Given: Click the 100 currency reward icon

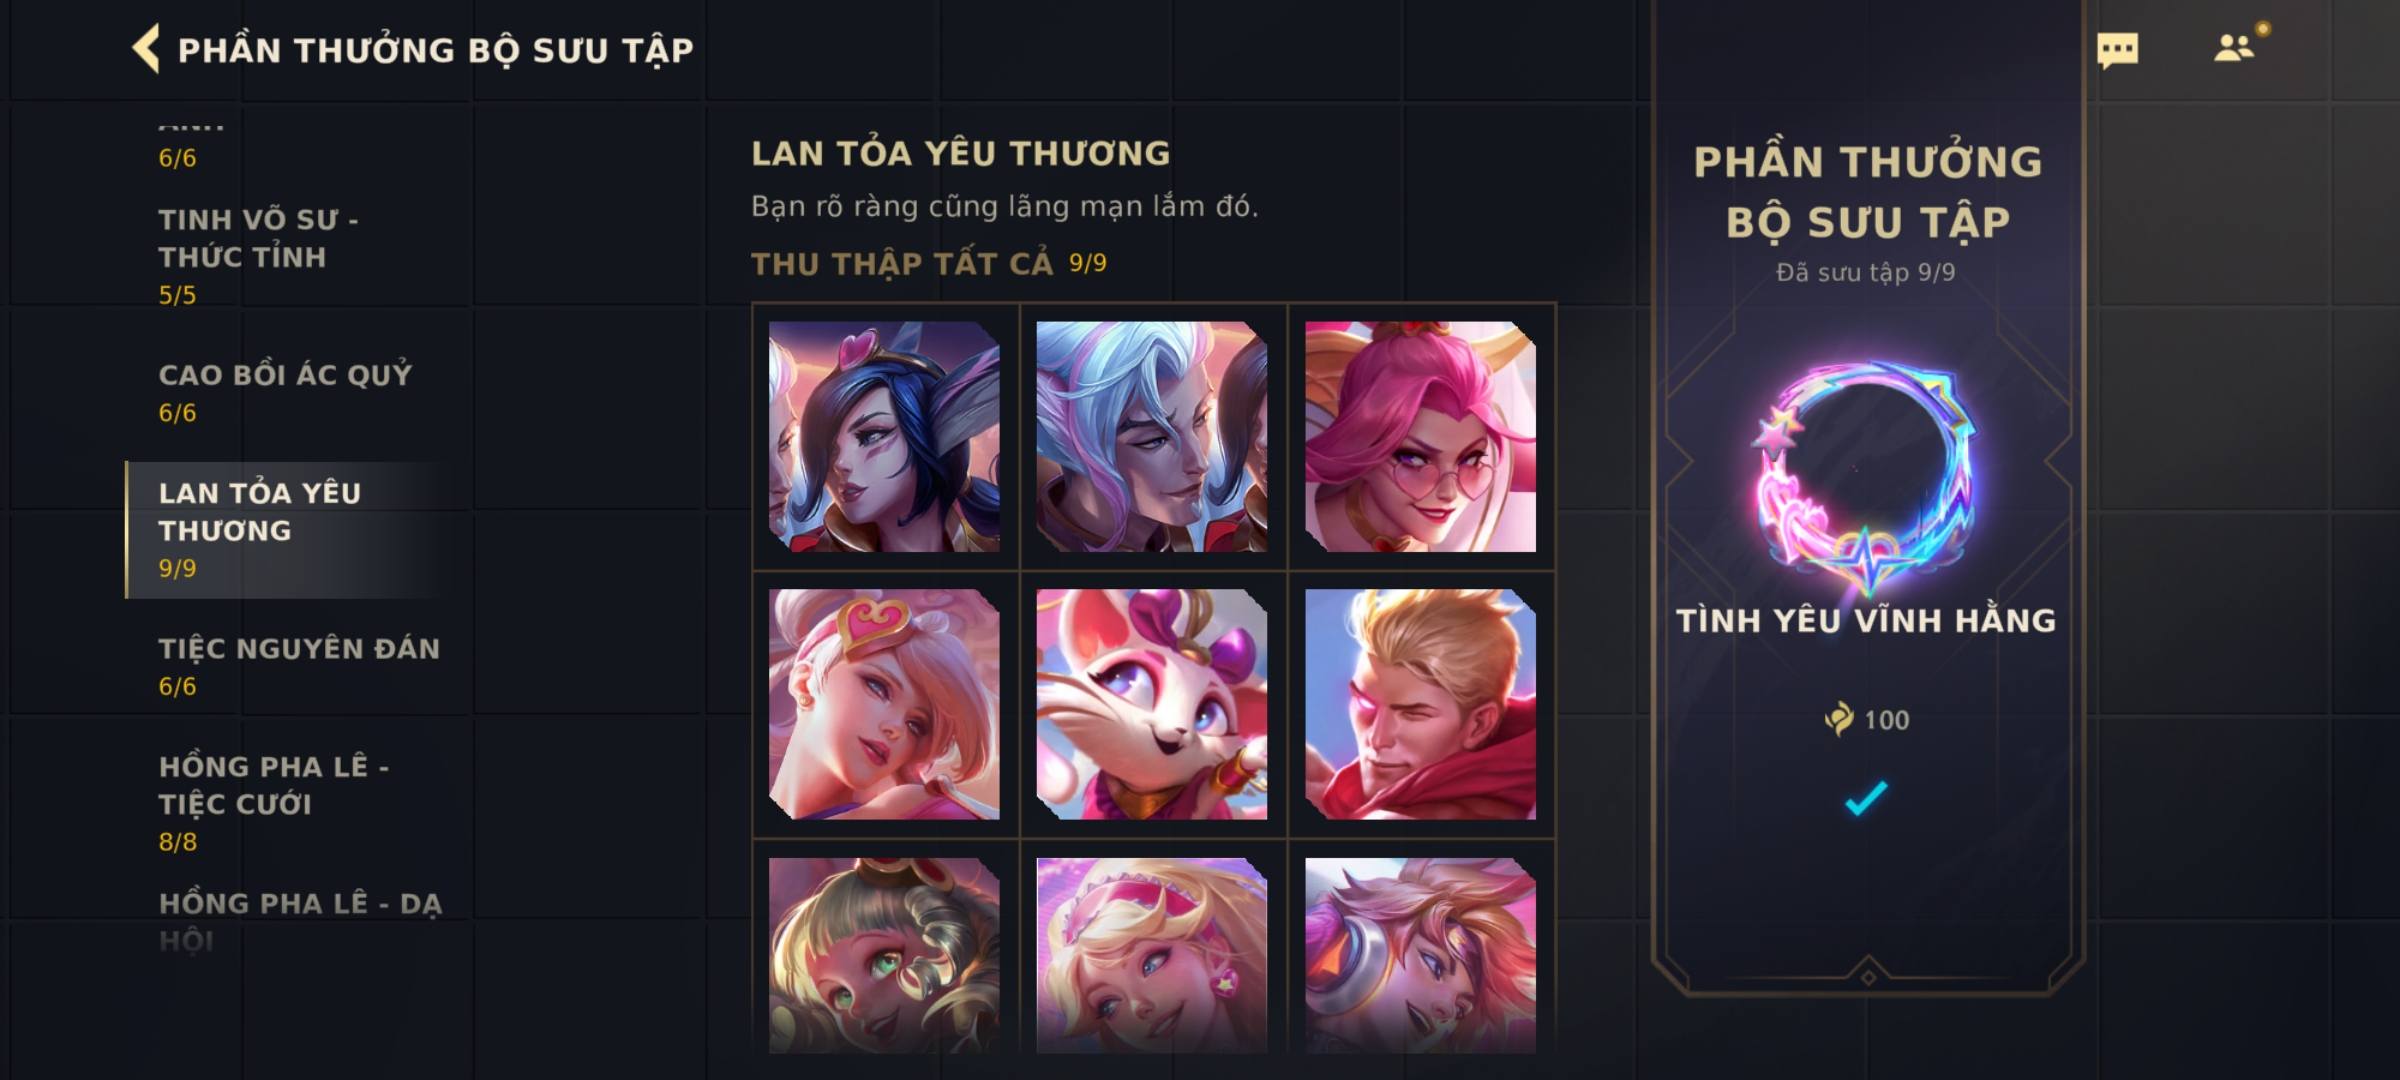Looking at the screenshot, I should [x=1838, y=719].
